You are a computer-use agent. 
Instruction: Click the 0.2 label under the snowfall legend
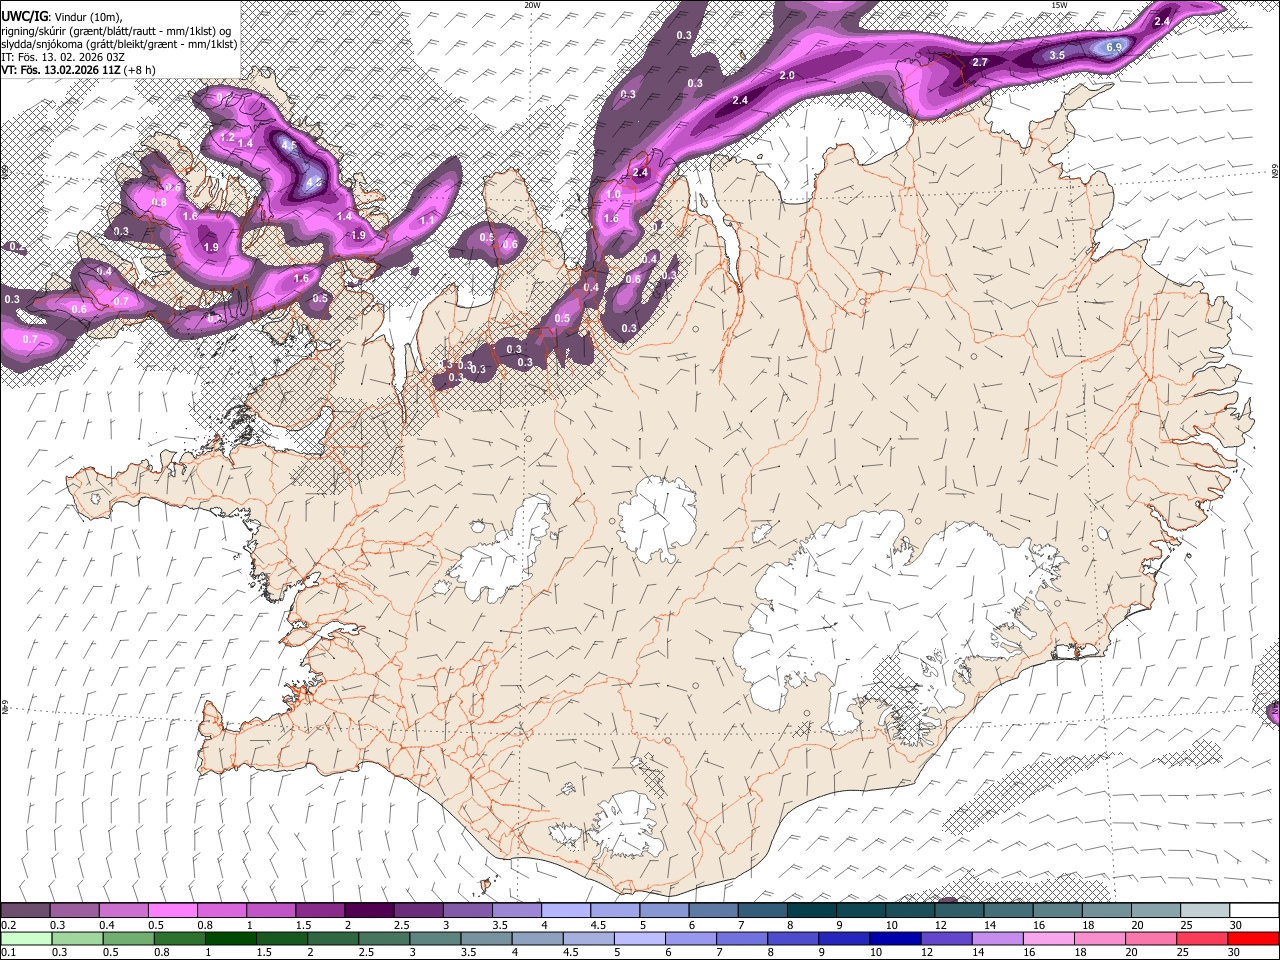point(9,925)
